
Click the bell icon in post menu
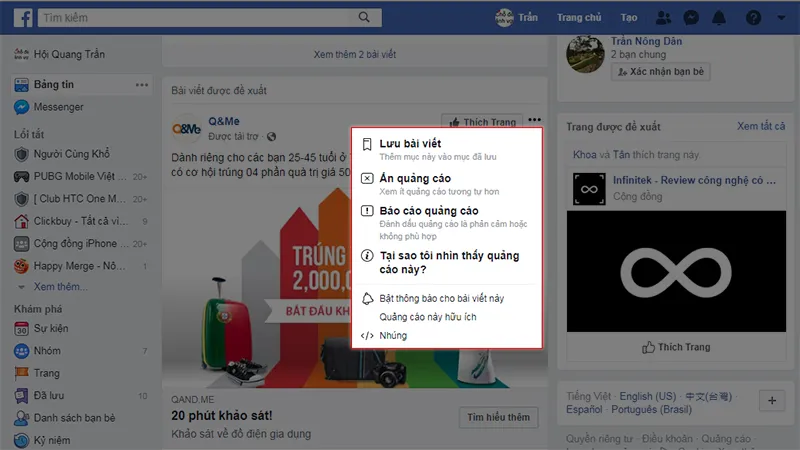click(x=367, y=298)
